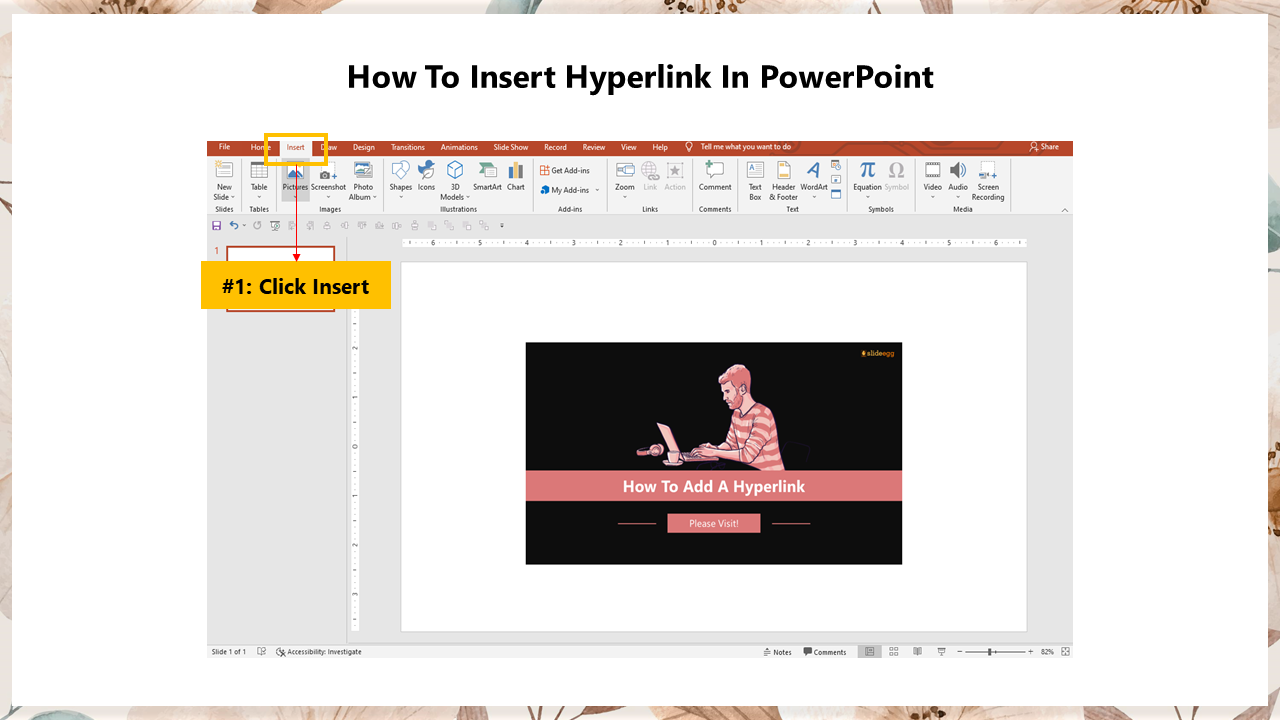Click the spell check icon in status bar
The image size is (1280, 720).
tap(261, 652)
